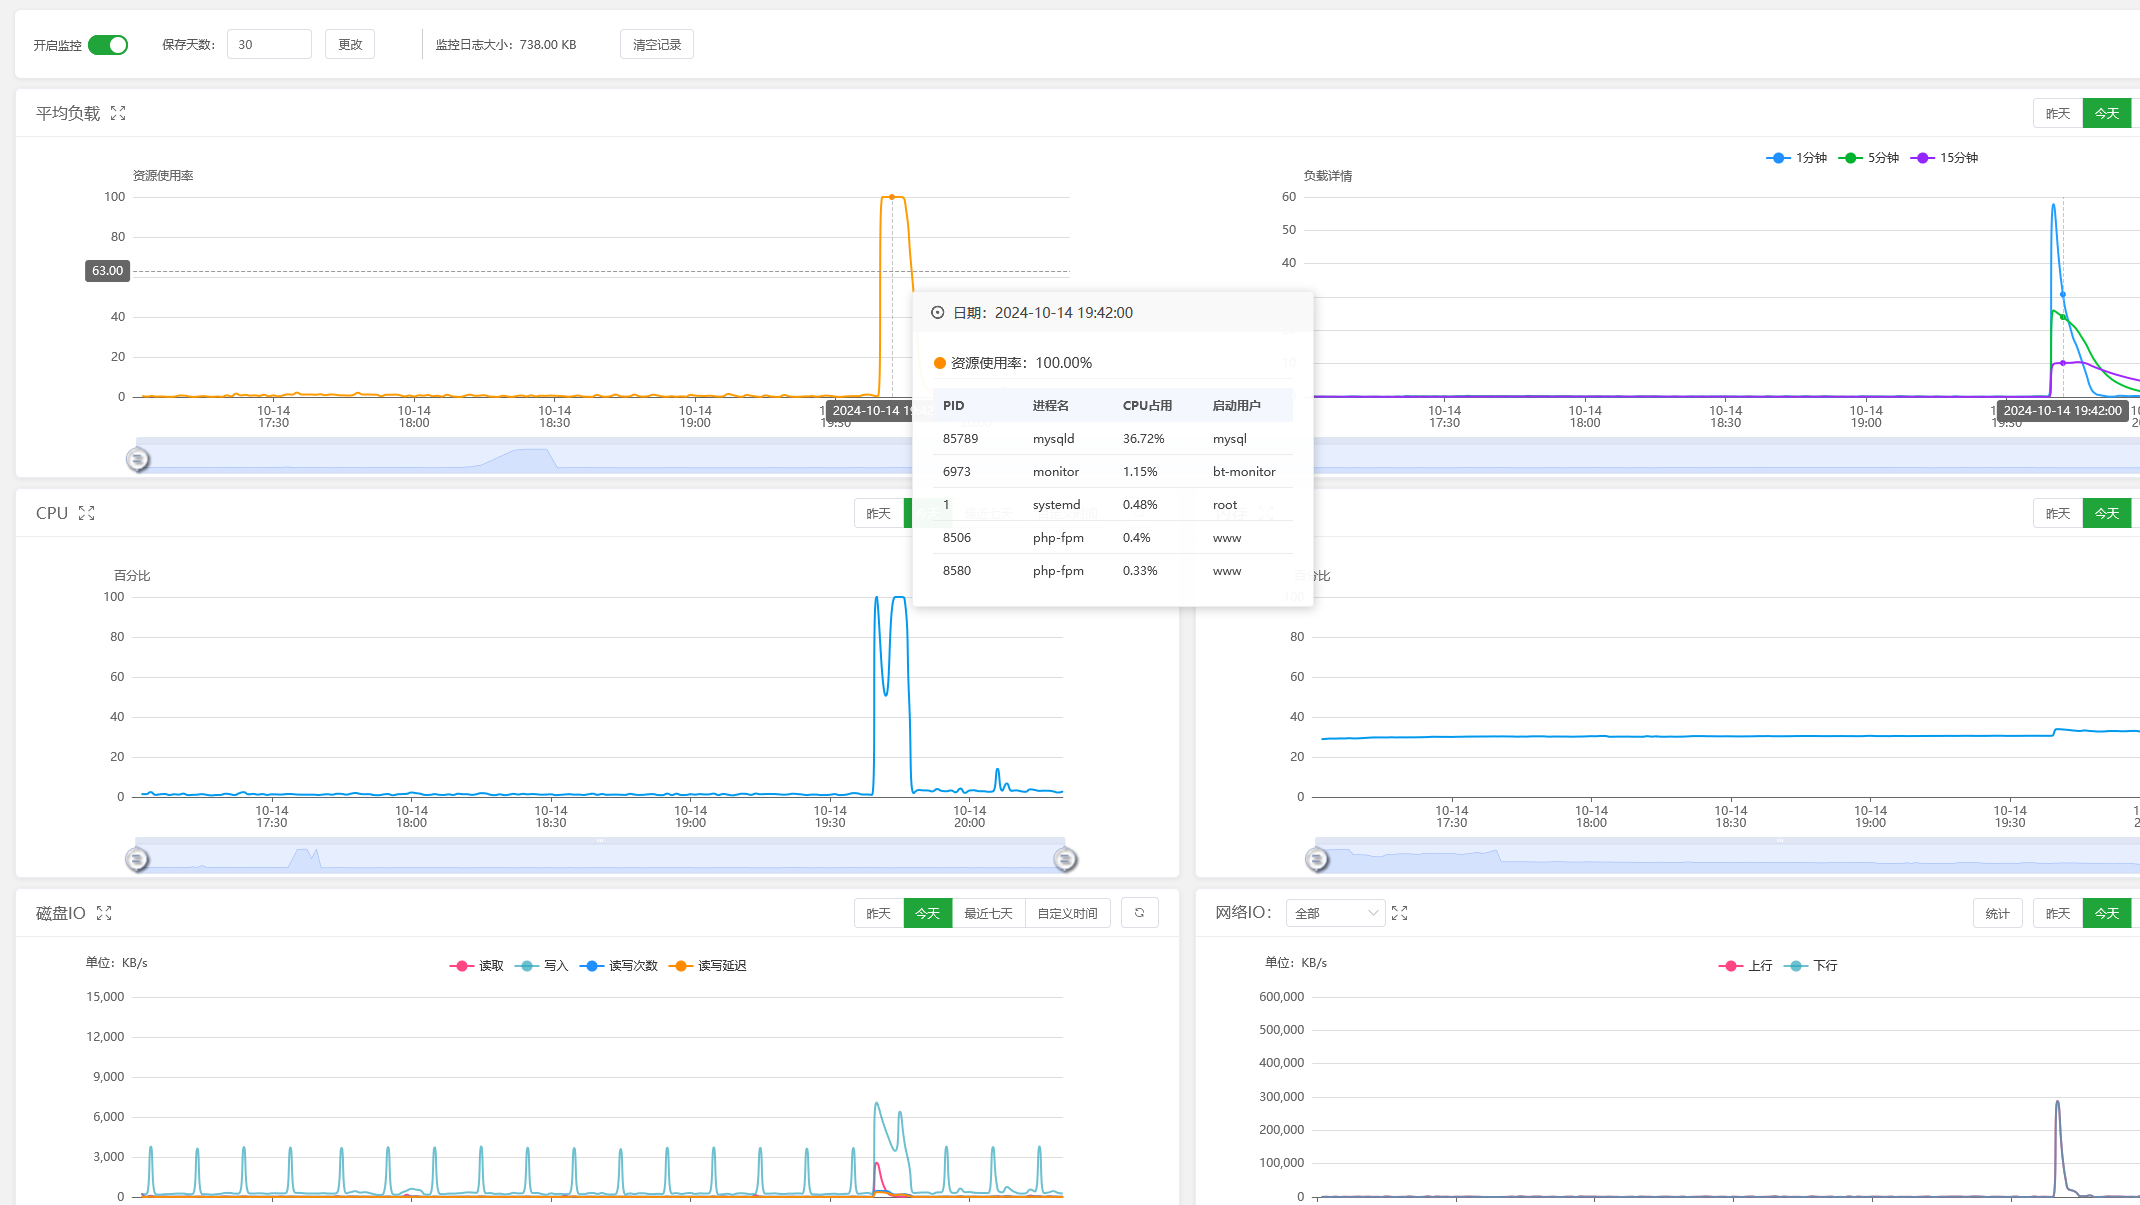Toggle the 写入 legend series
Screen dimensions: 2140x1205
pos(542,966)
